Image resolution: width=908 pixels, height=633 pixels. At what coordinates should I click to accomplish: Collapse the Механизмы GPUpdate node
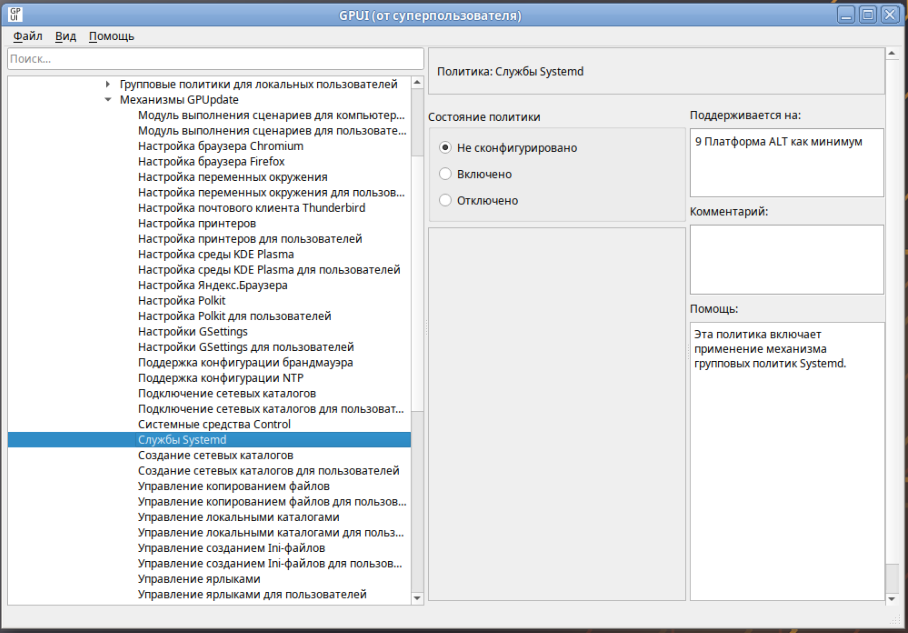(x=108, y=100)
